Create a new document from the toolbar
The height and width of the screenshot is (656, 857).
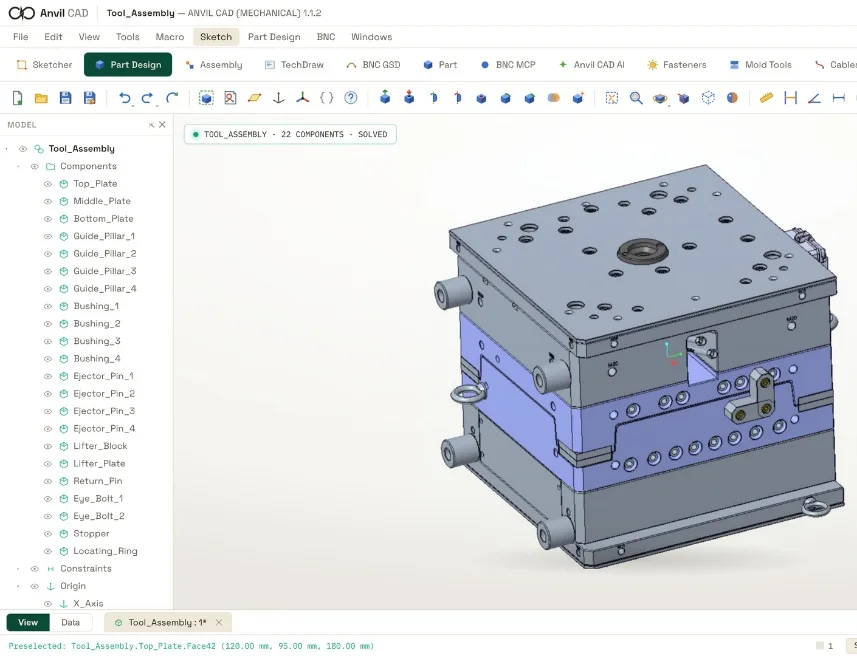pos(17,98)
